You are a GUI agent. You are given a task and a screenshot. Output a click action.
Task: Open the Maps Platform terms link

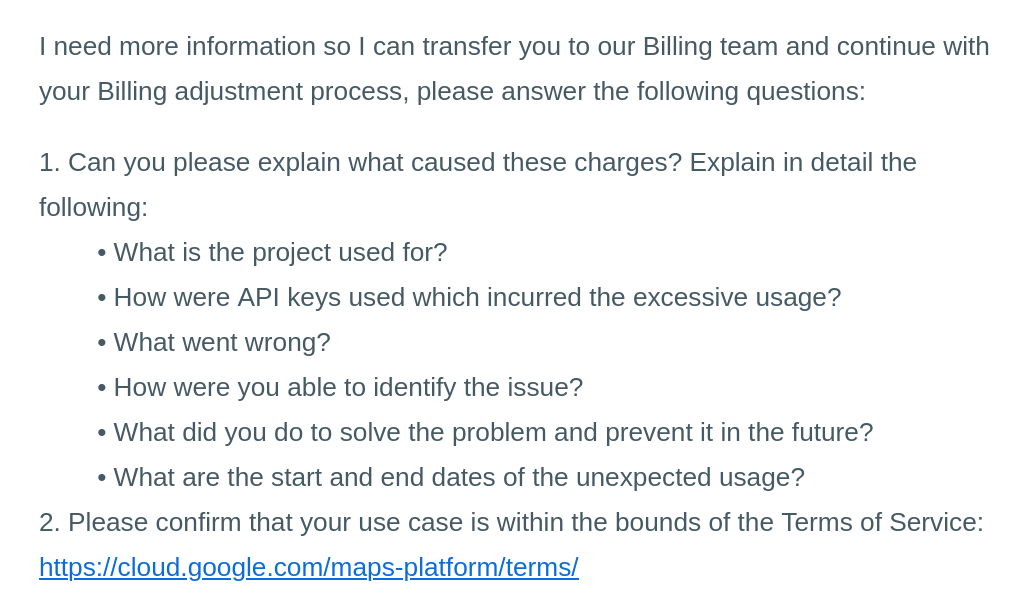coord(308,567)
